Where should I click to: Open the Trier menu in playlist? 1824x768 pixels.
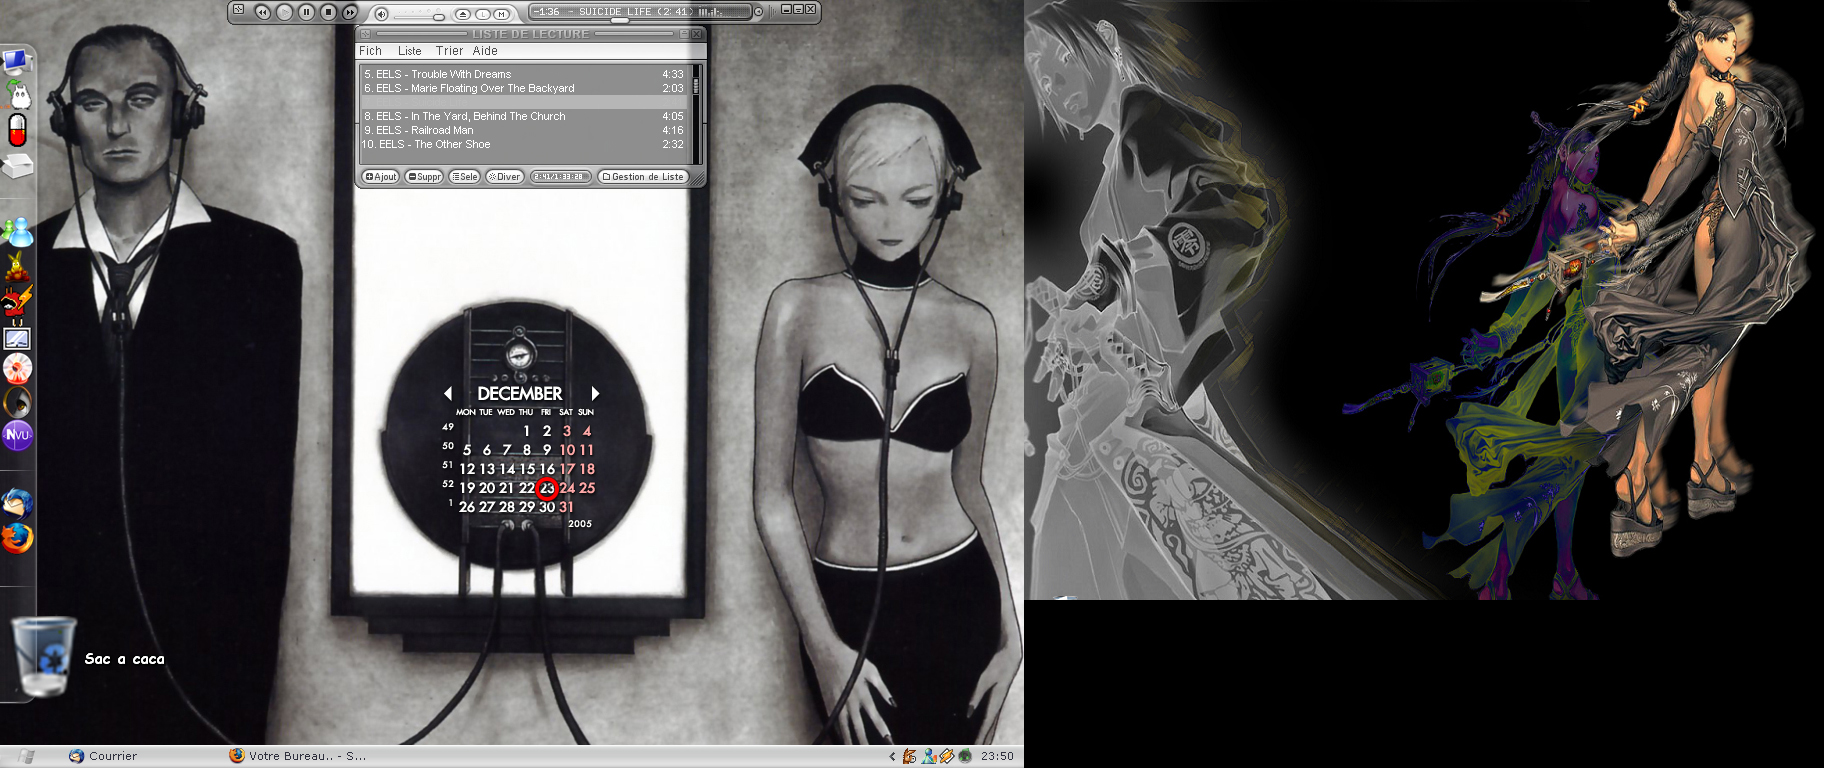[449, 51]
